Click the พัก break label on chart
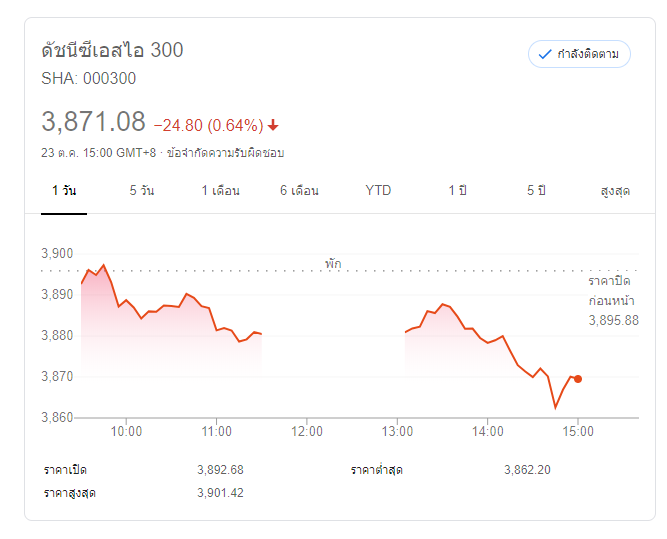 click(x=333, y=263)
